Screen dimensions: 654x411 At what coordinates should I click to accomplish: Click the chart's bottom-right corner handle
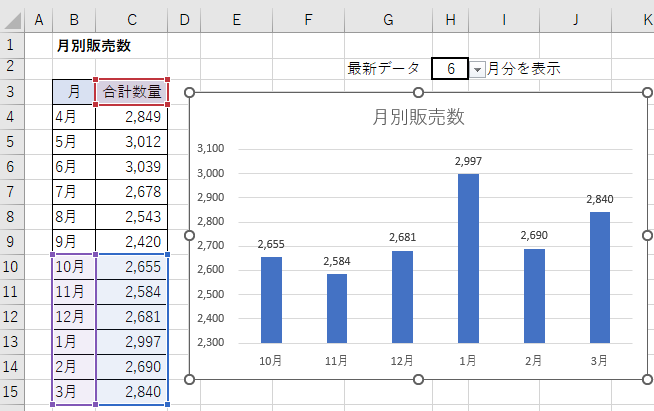(x=646, y=380)
